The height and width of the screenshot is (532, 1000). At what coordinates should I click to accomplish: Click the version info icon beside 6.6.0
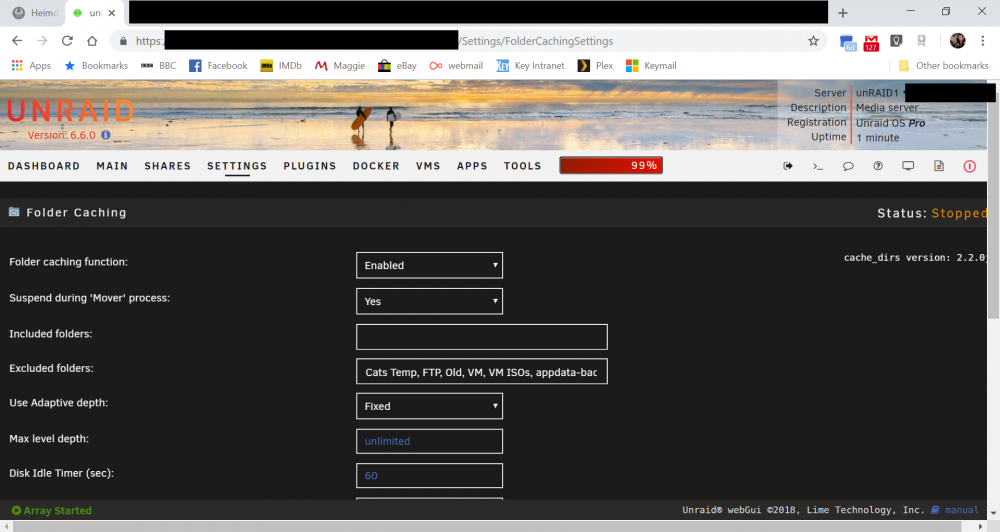click(x=106, y=135)
